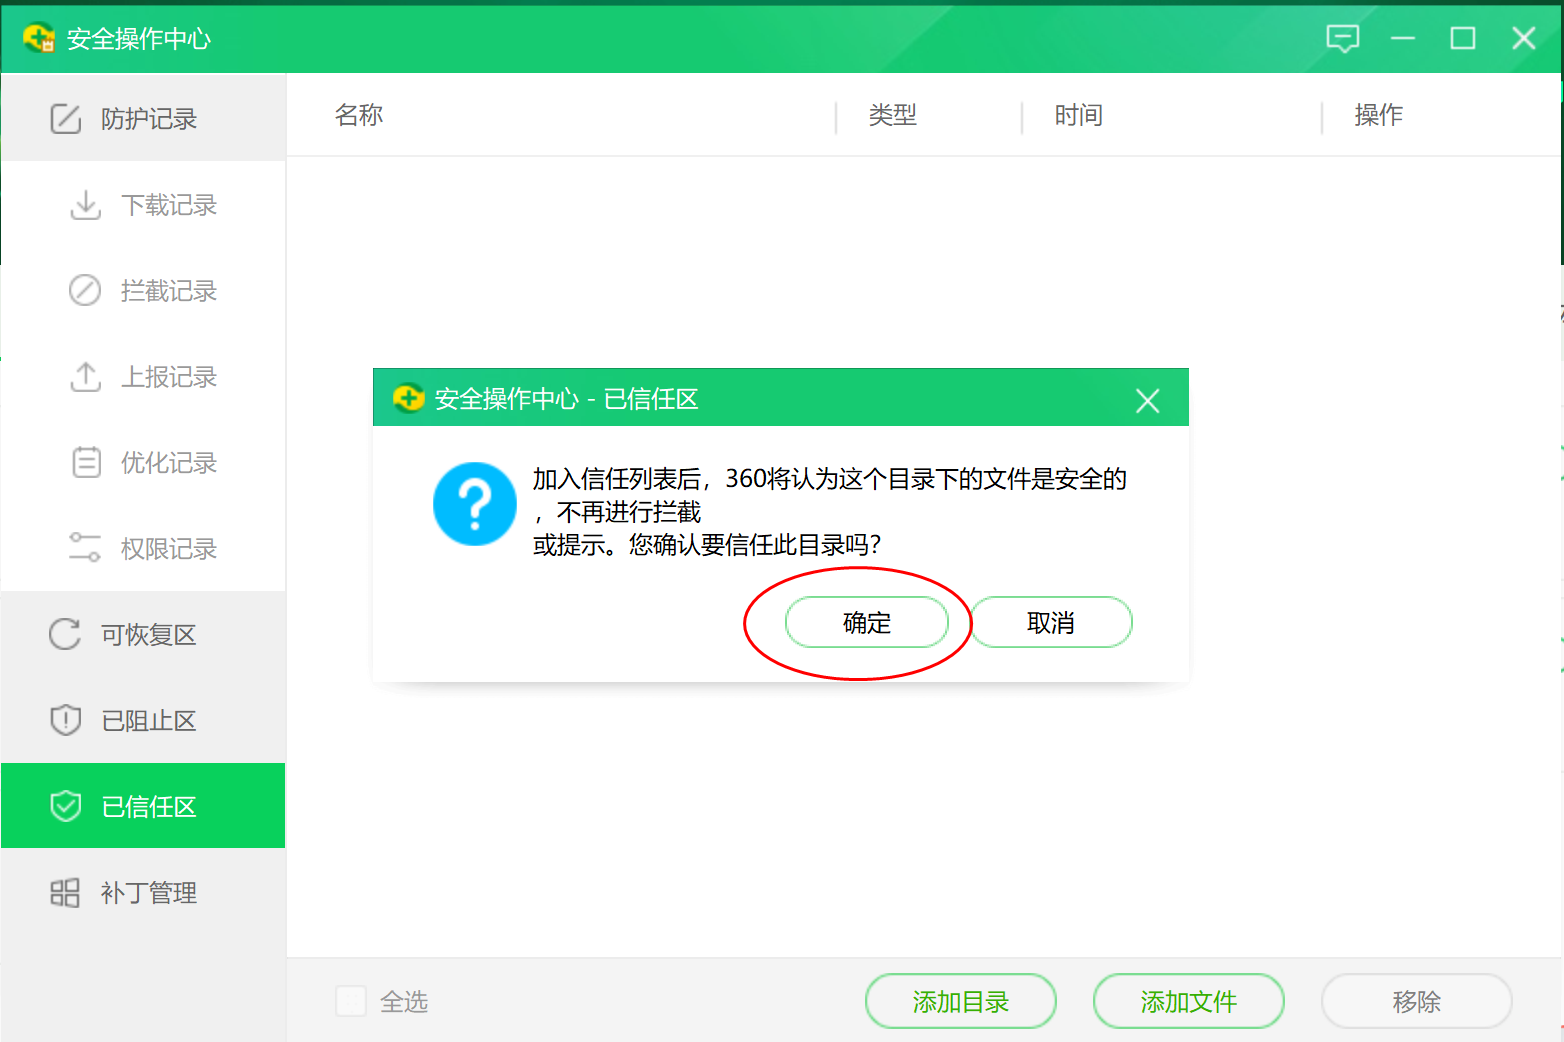
Task: Open the feedback message icon in title bar
Action: [1342, 39]
